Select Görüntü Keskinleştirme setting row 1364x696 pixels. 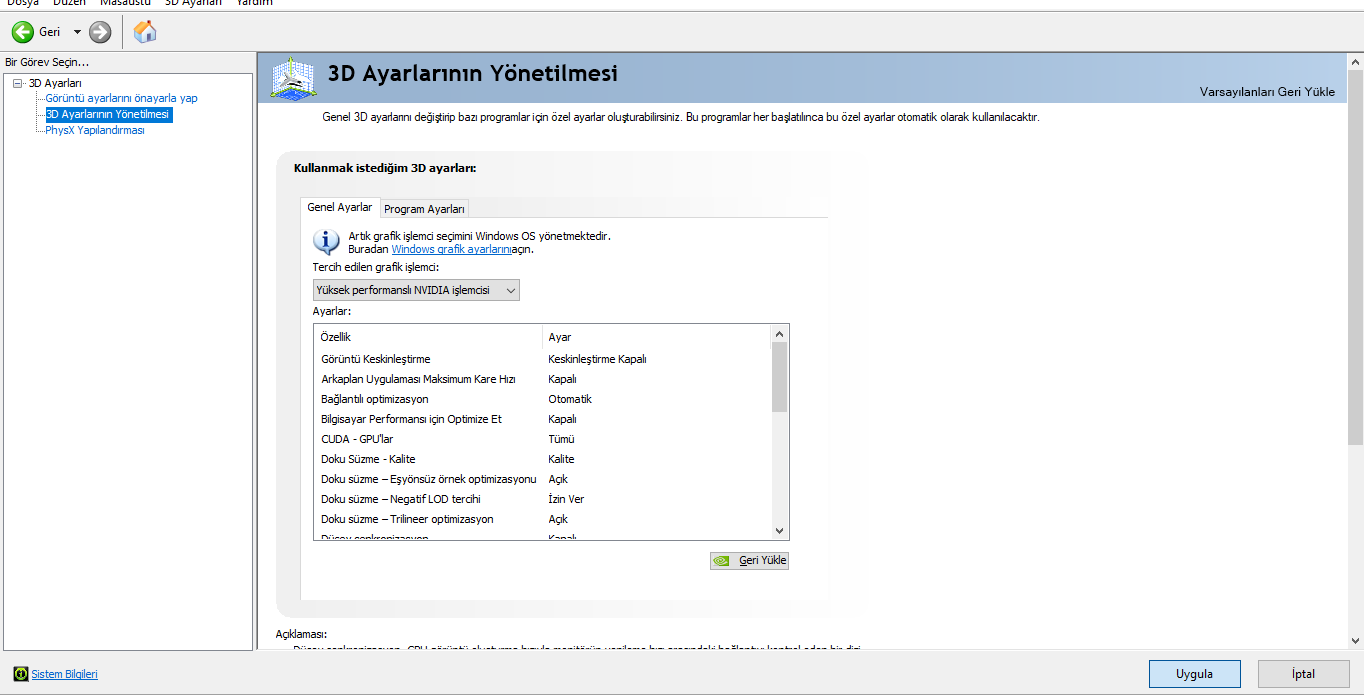(x=542, y=359)
